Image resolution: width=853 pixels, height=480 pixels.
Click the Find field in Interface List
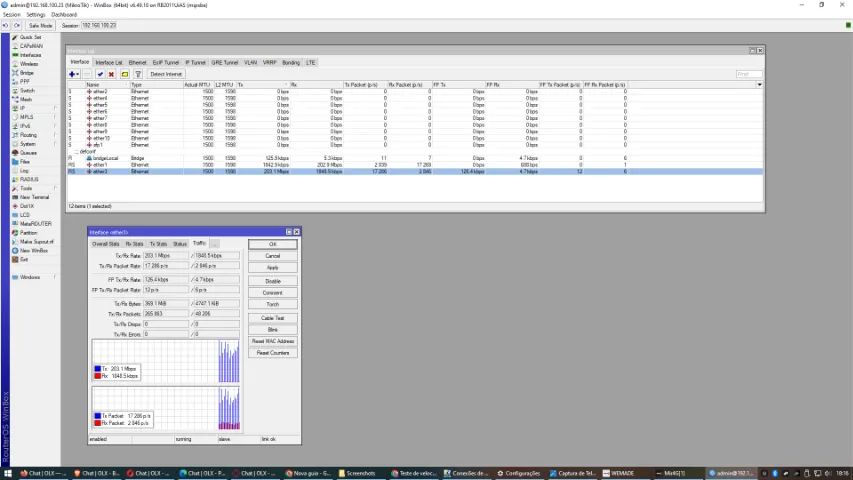click(749, 74)
